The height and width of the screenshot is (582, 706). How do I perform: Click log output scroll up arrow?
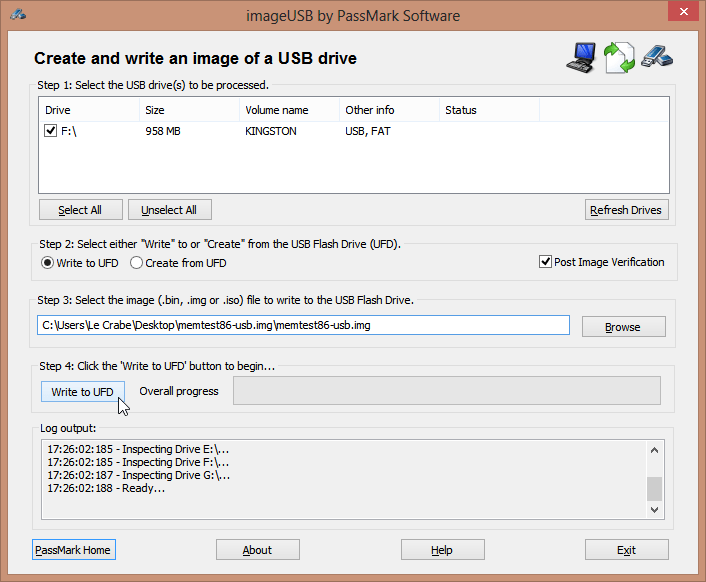(655, 450)
